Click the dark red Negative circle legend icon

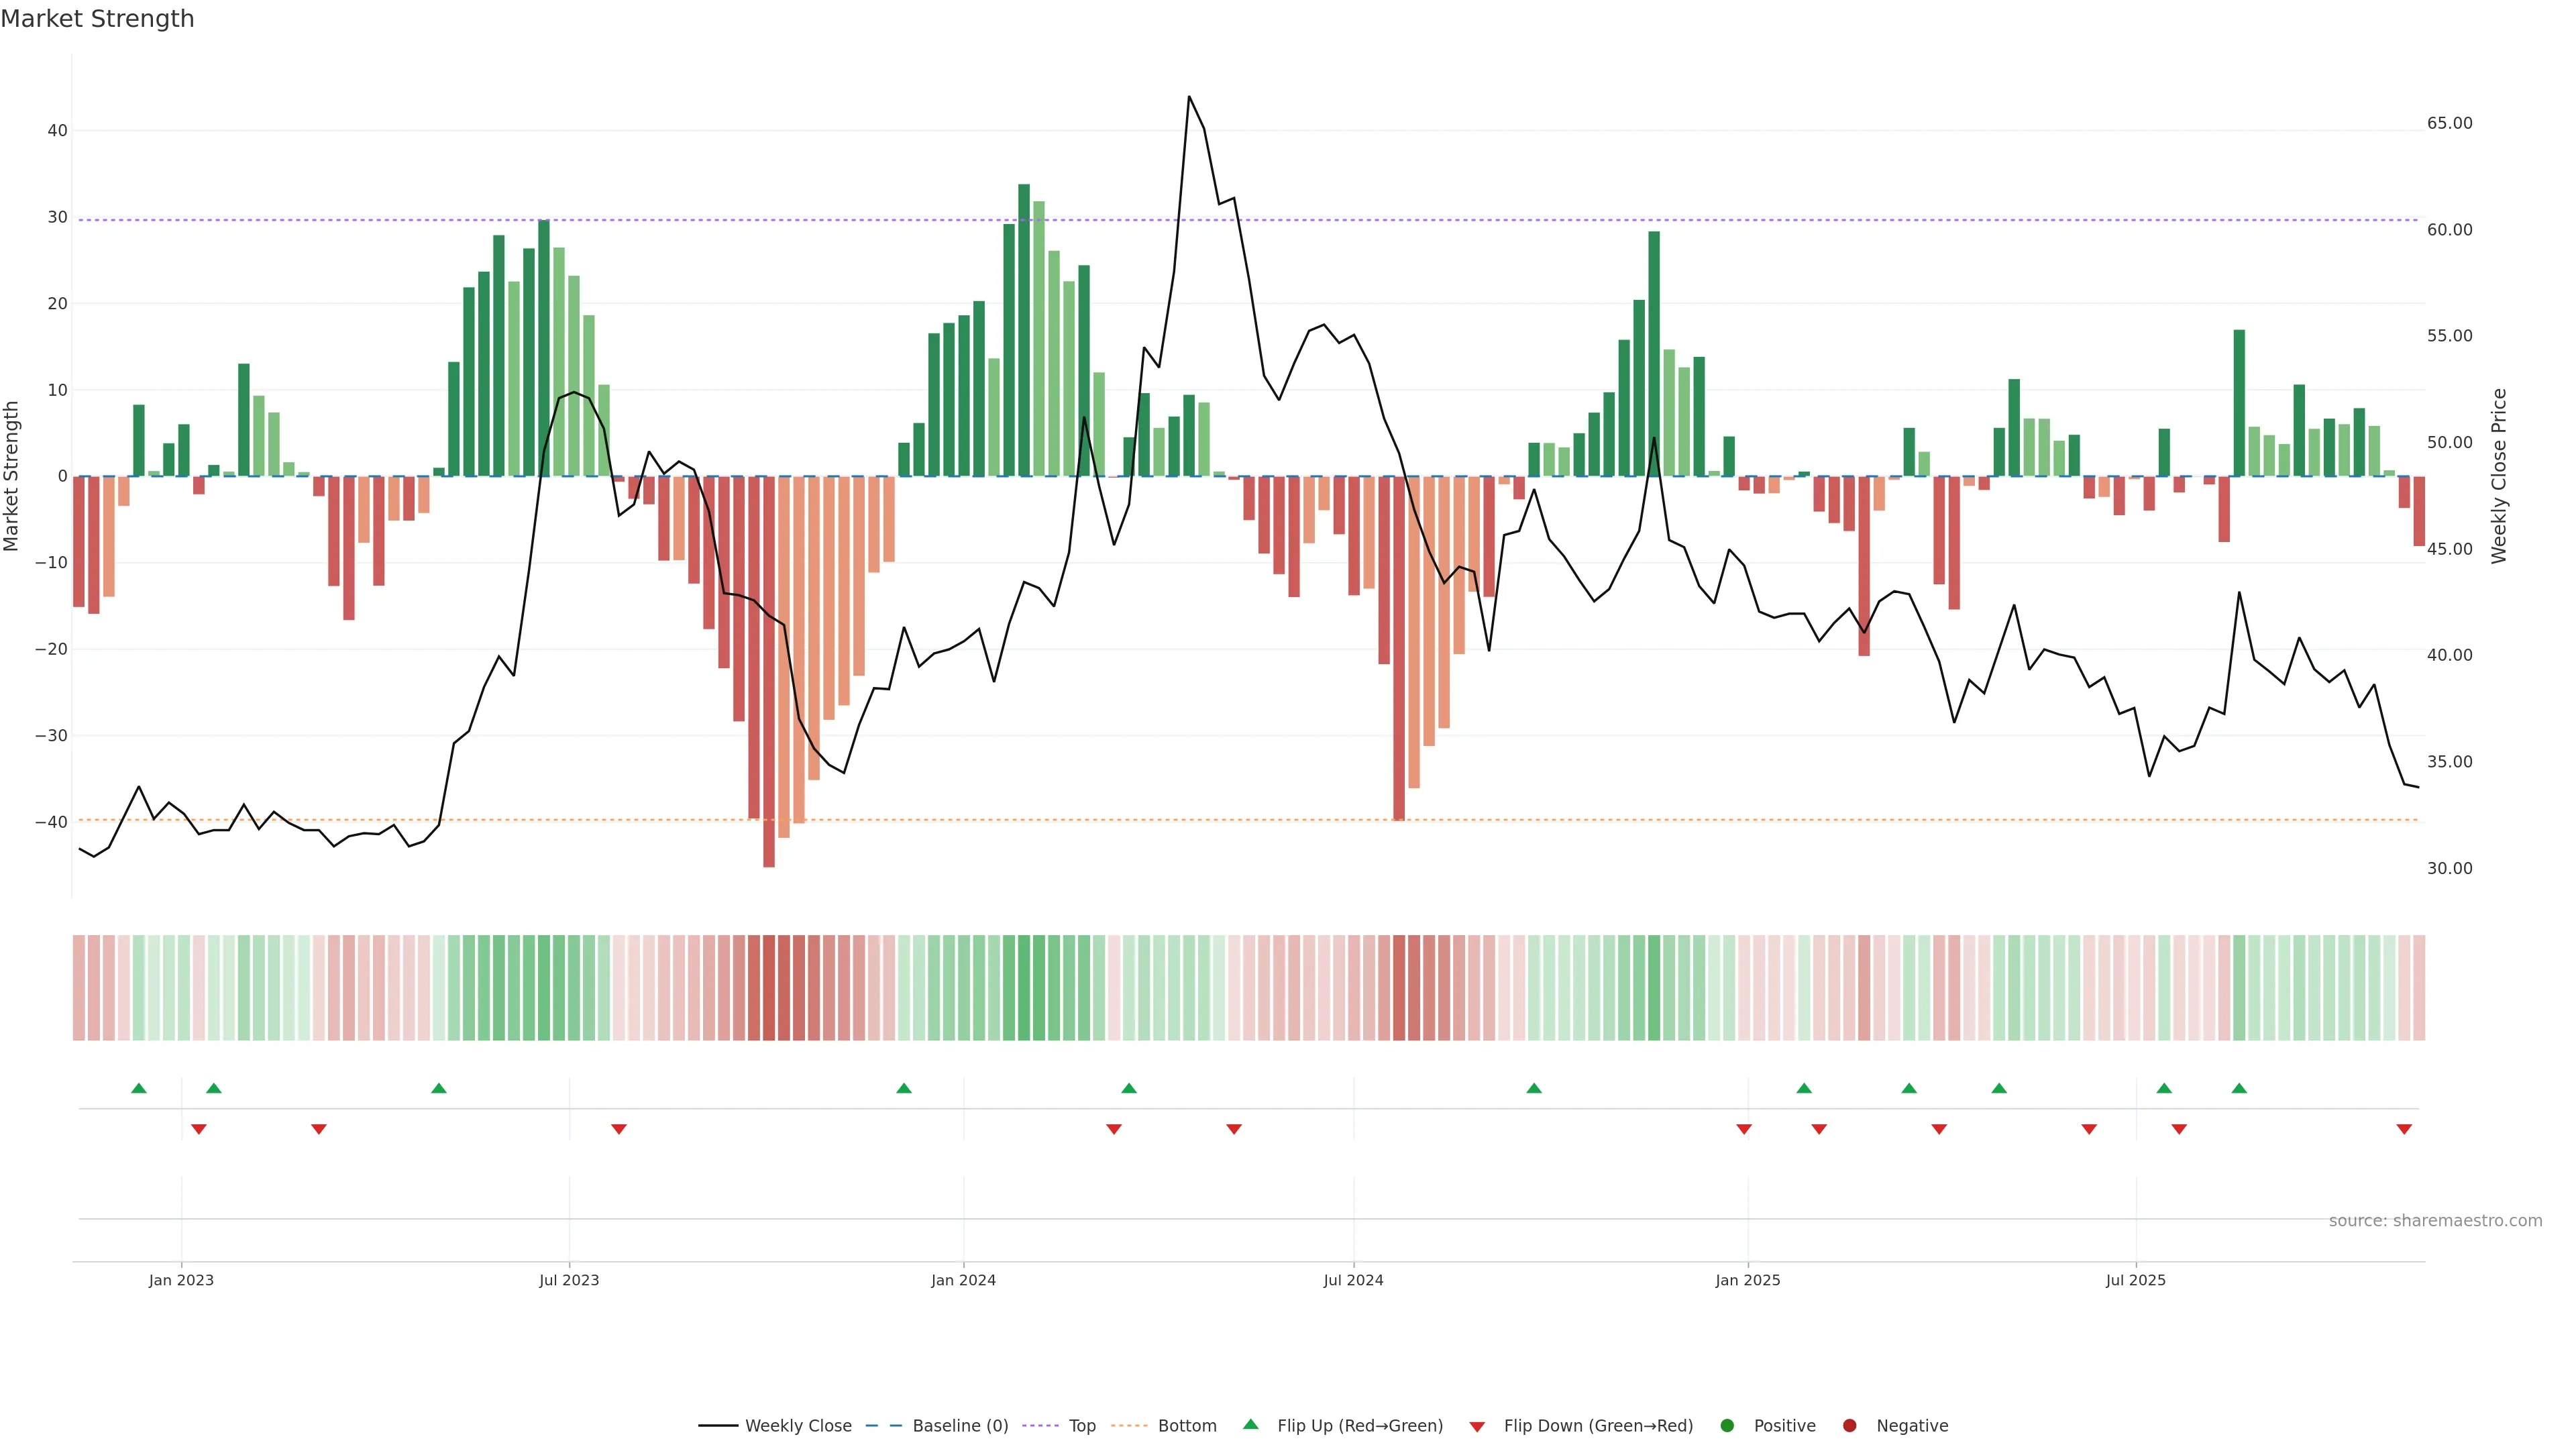pos(1849,1425)
